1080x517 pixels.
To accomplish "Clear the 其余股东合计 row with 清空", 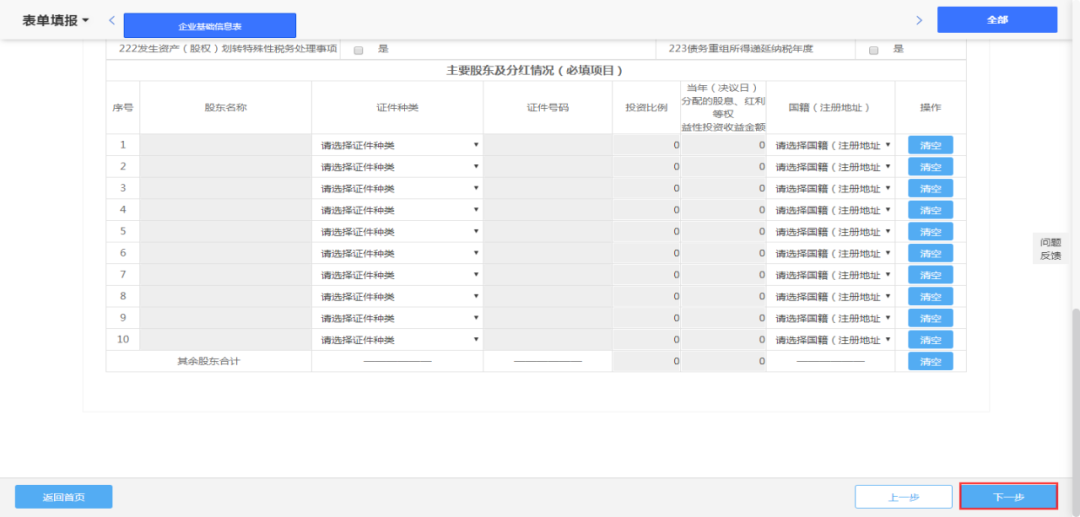I will pos(930,362).
